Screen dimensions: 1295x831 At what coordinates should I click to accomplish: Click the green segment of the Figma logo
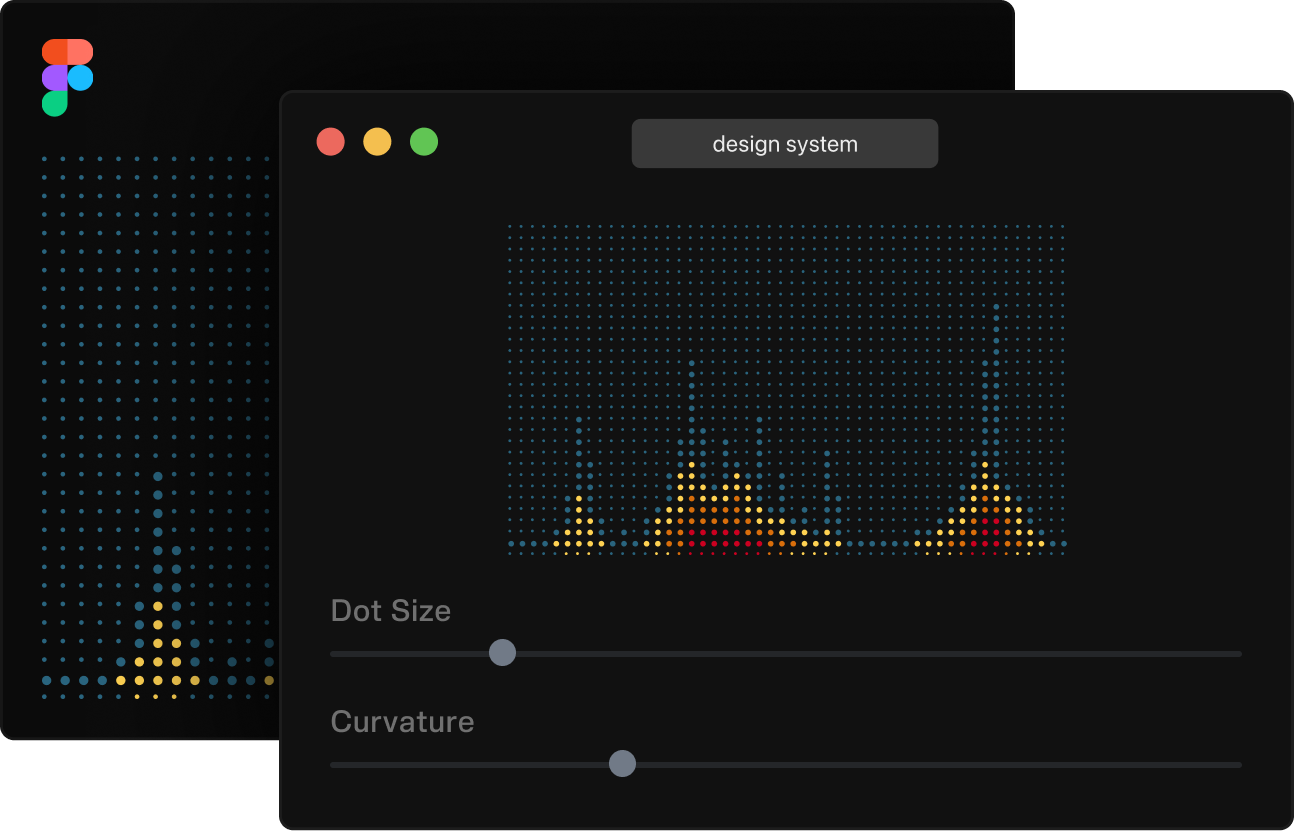[55, 102]
